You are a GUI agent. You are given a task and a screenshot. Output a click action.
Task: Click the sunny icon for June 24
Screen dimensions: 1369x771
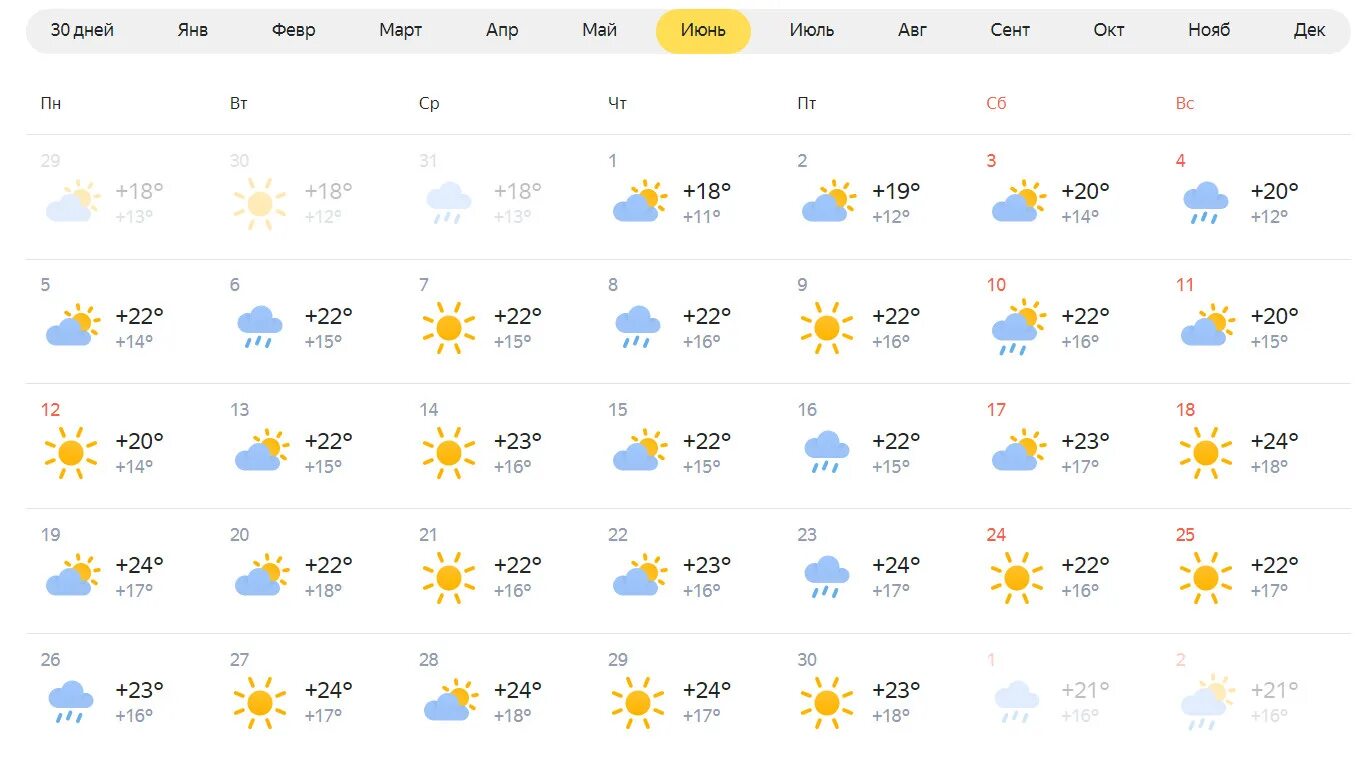(1017, 577)
